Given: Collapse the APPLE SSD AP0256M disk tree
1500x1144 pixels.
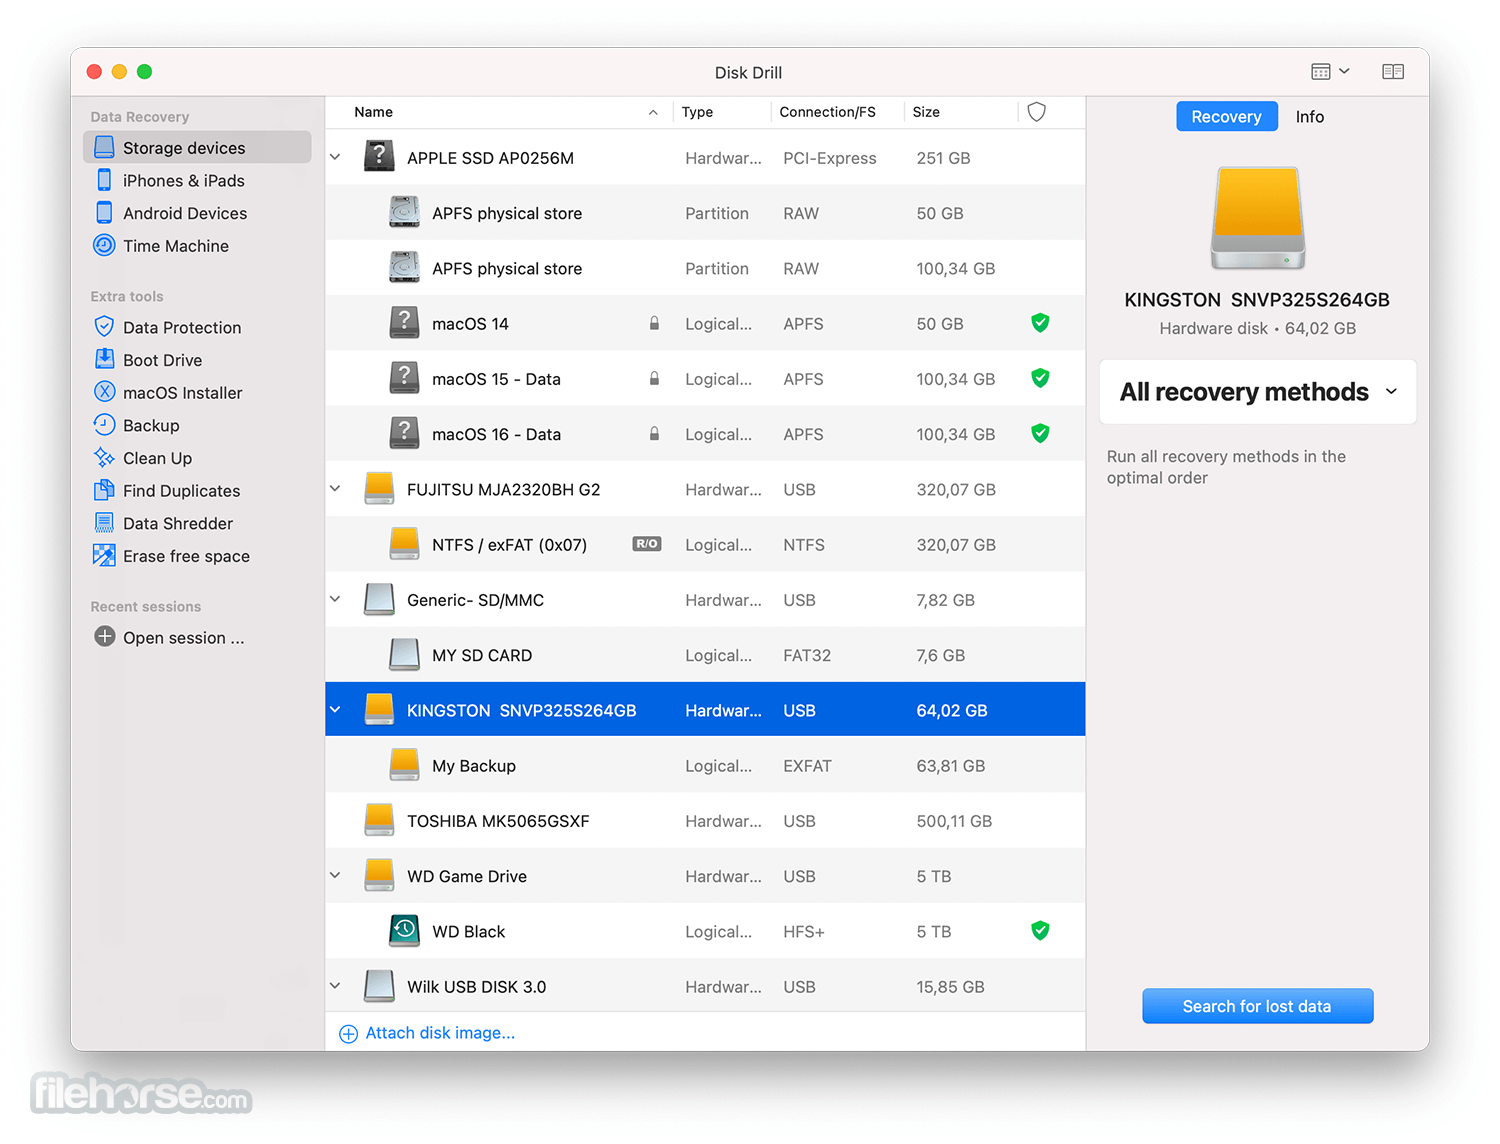Looking at the screenshot, I should 336,157.
